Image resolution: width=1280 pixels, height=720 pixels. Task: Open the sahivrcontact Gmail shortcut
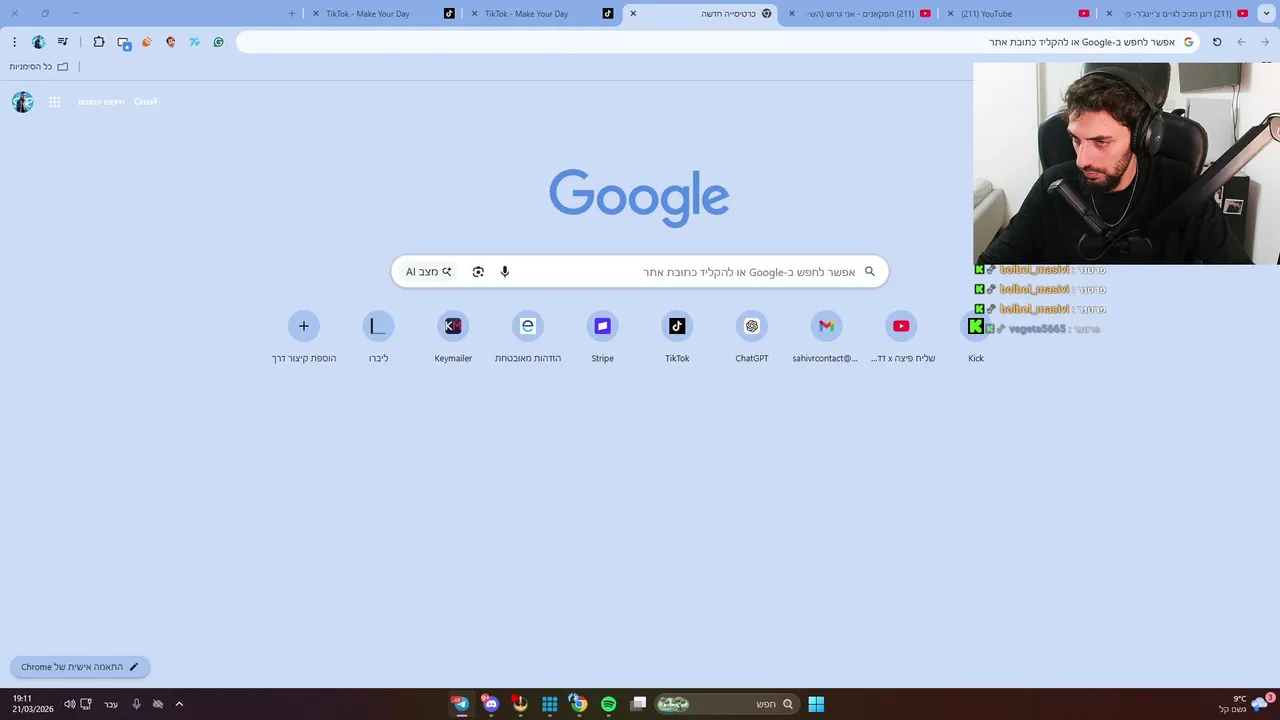coord(826,337)
